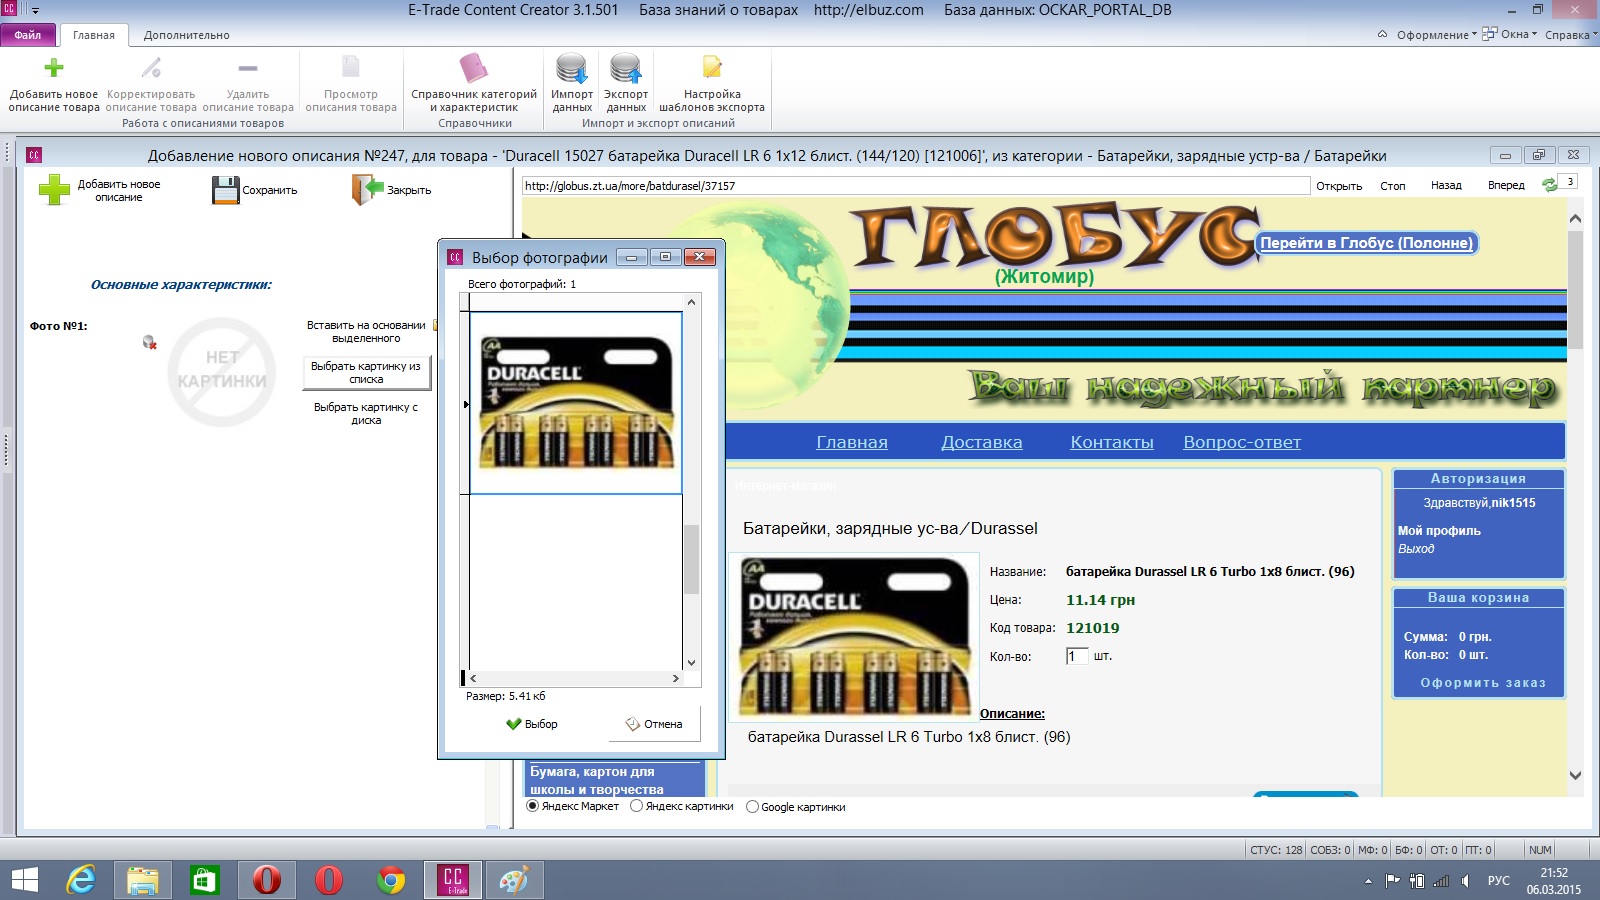This screenshot has width=1600, height=900.
Task: Click the Экспорт данных ribbon icon
Action: point(626,68)
